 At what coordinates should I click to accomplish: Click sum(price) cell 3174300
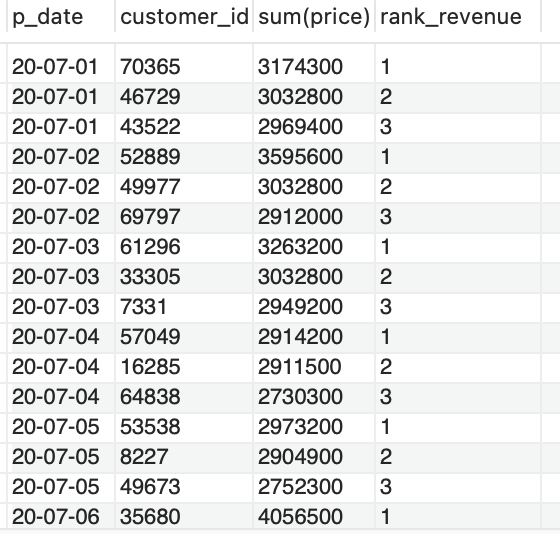[314, 67]
